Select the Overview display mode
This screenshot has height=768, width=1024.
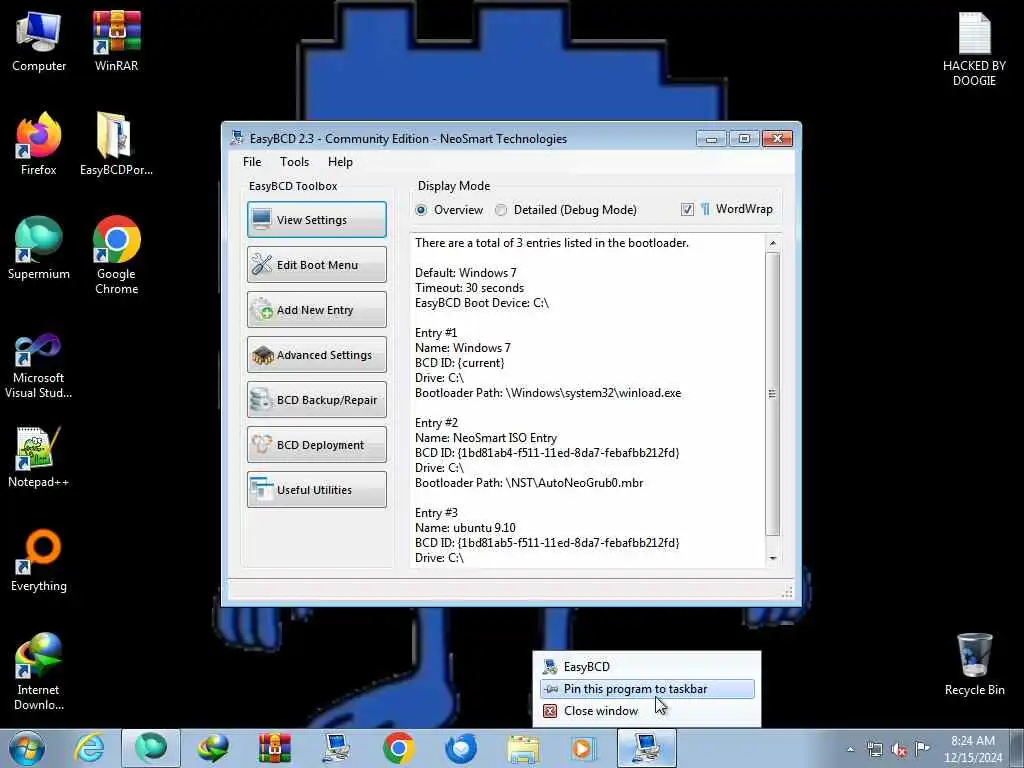[x=449, y=210]
